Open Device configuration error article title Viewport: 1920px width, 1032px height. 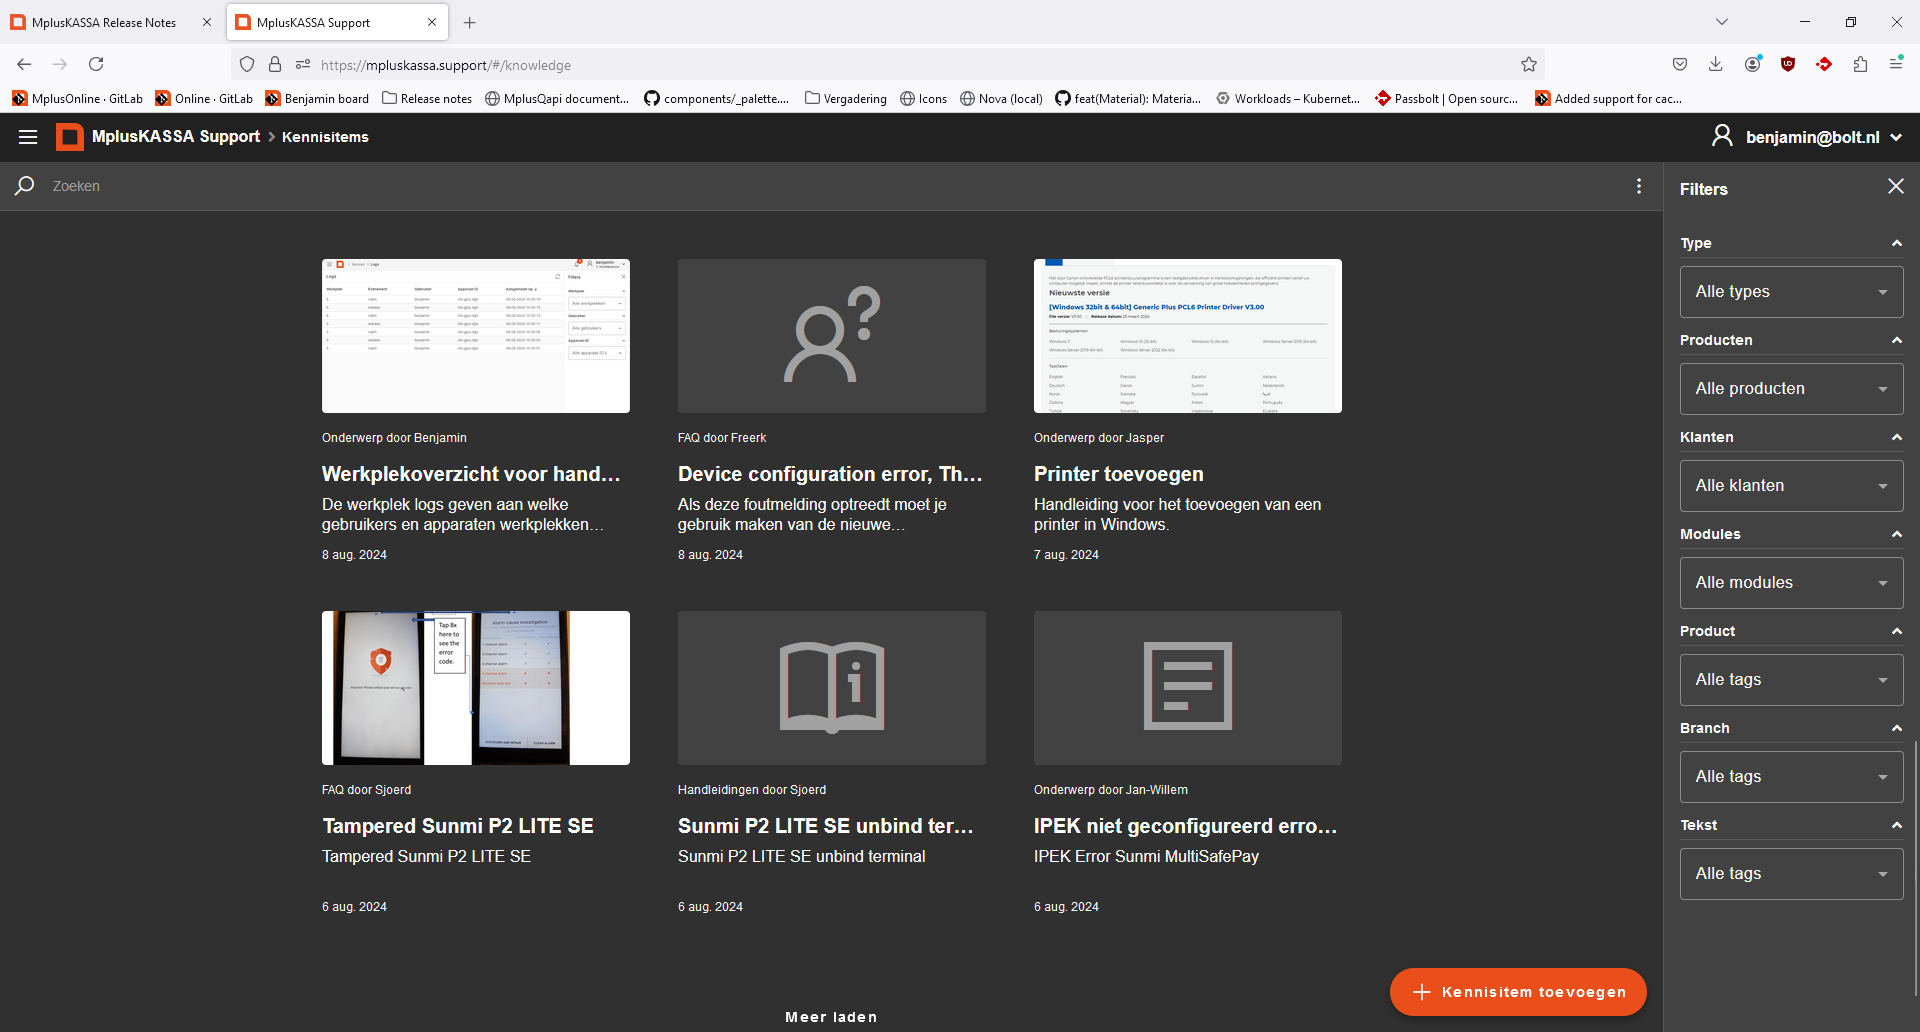(830, 474)
